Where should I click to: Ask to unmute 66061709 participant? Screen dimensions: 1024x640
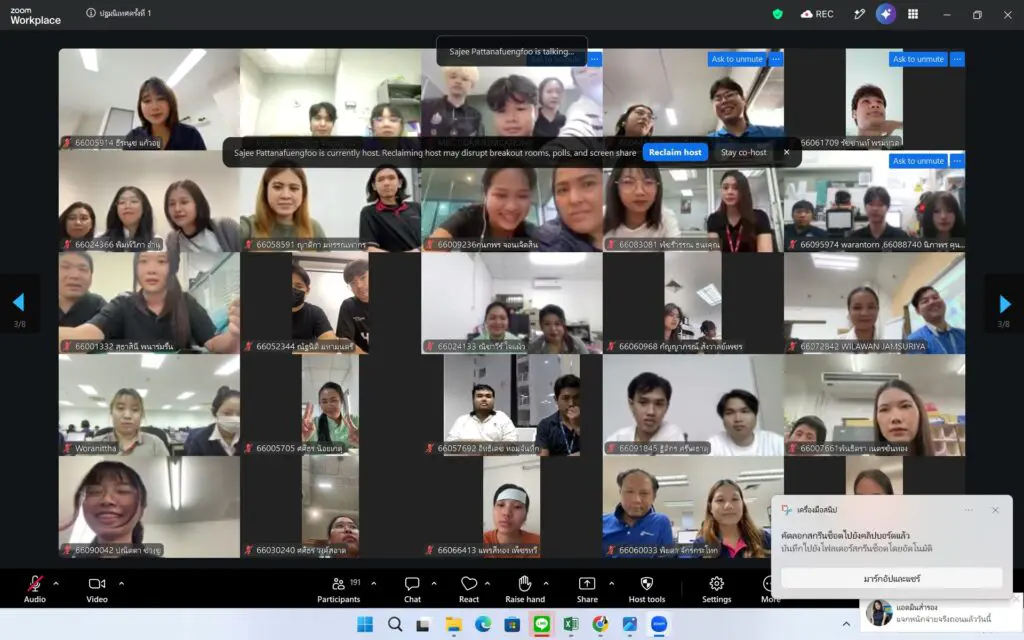pyautogui.click(x=918, y=59)
